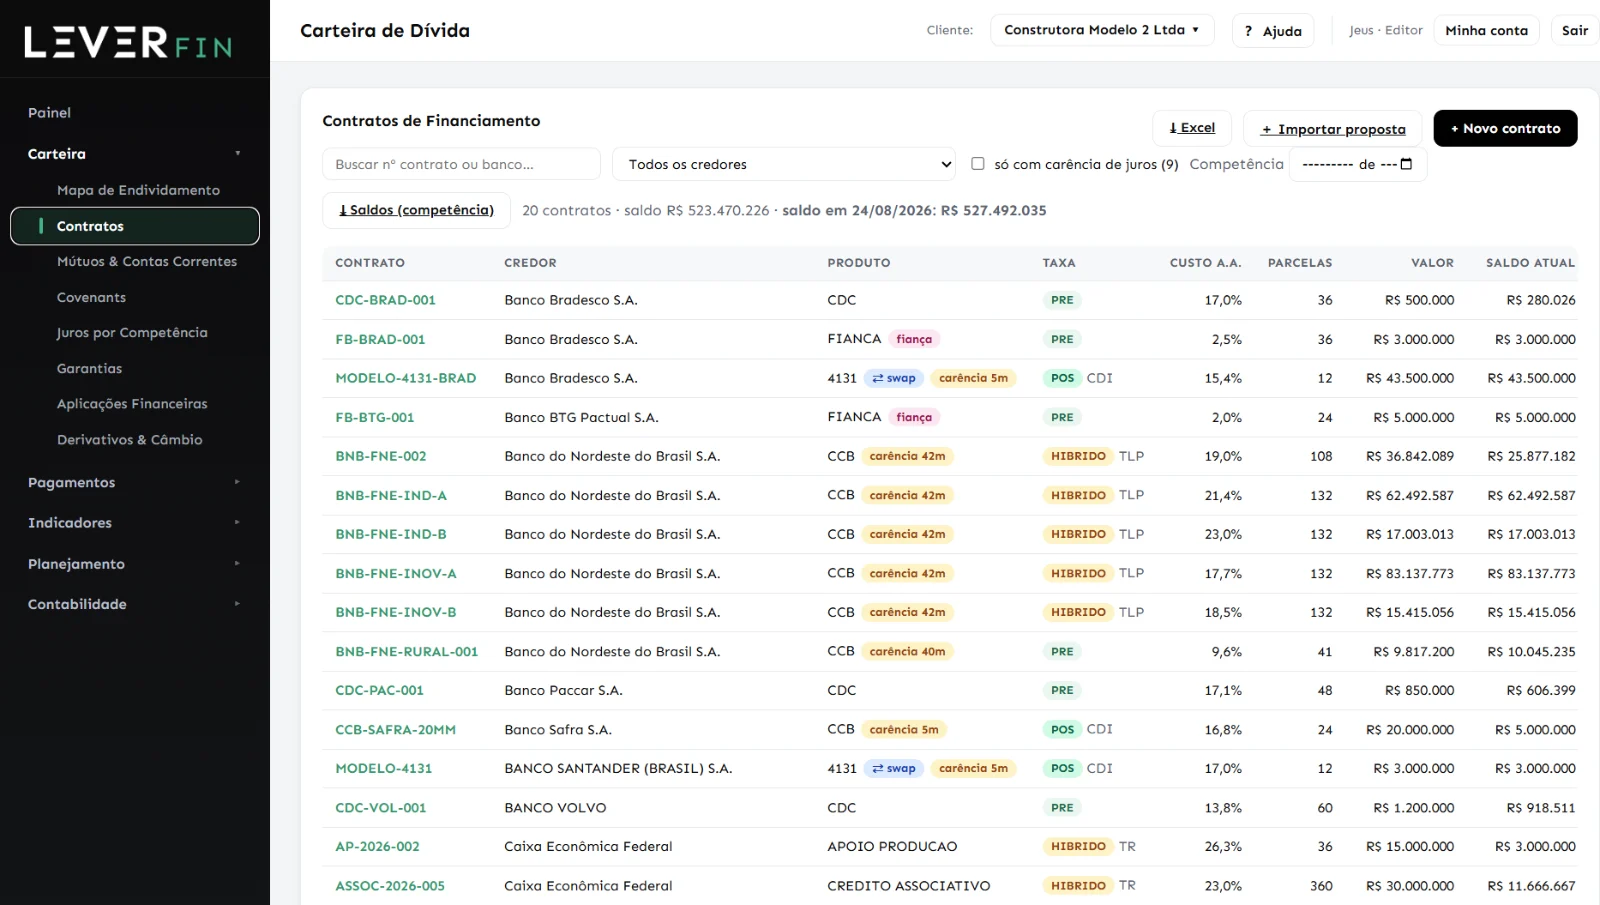Open contract MODELO-4131

[383, 768]
